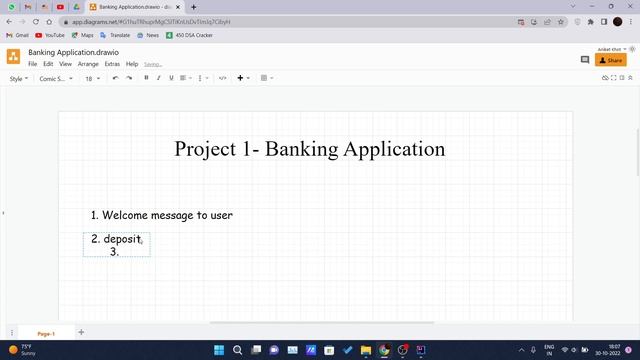Open a new browser tab
Viewport: 640px width, 360px height.
click(193, 7)
